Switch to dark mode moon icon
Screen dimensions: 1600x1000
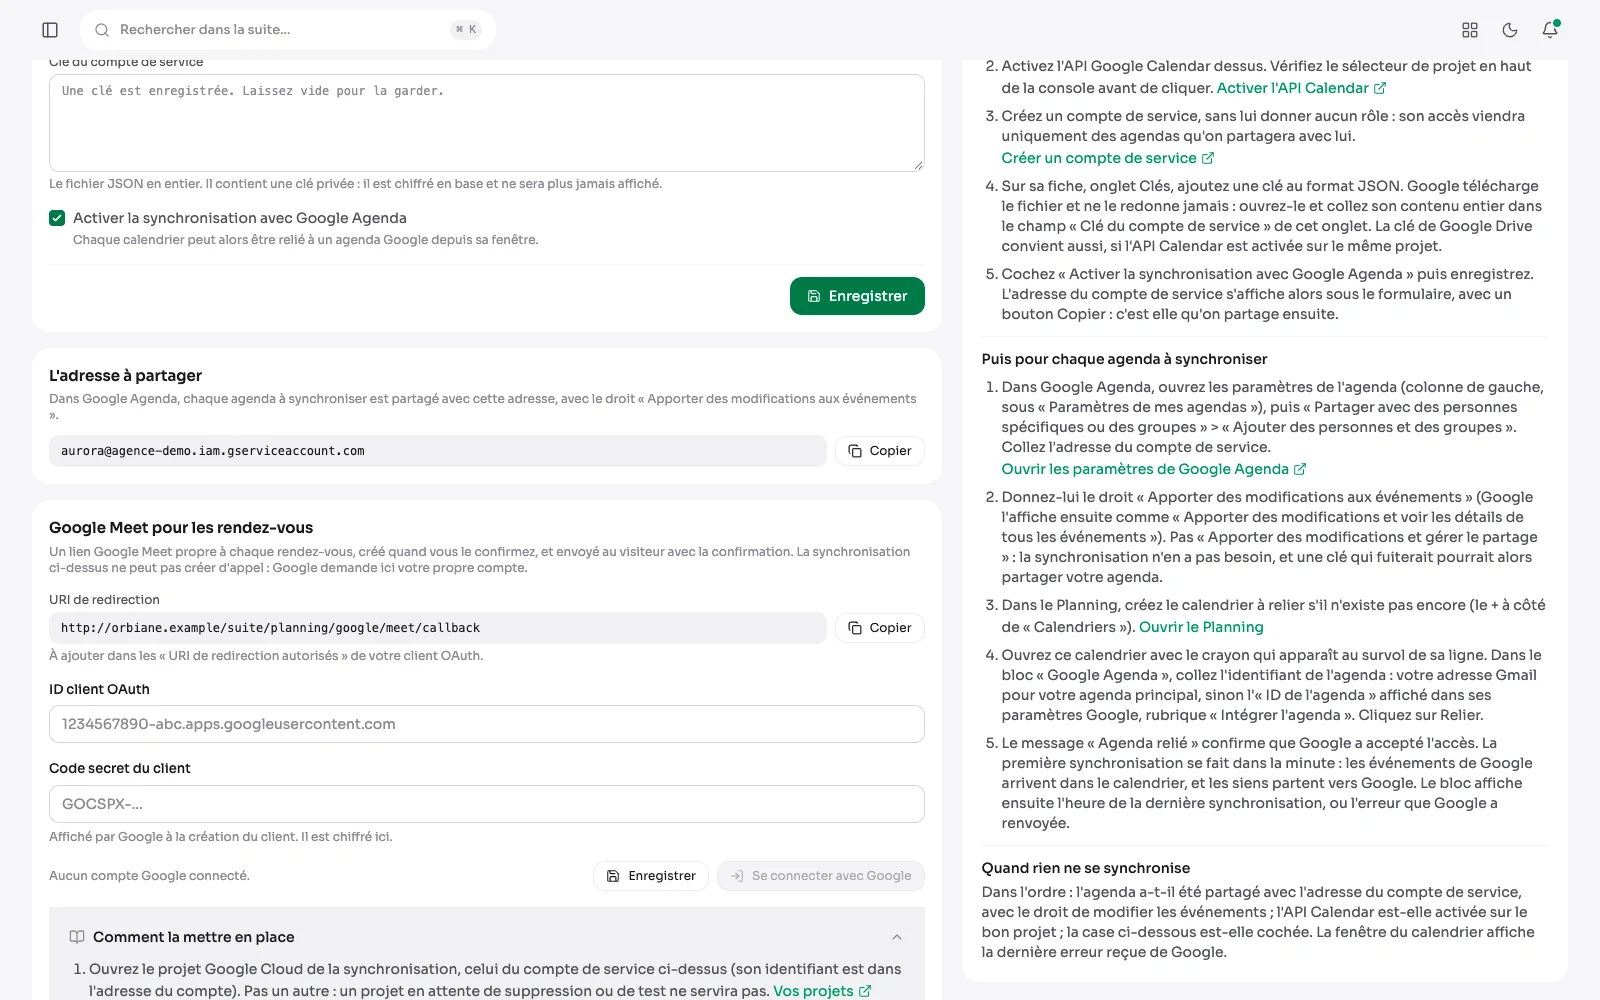point(1510,30)
